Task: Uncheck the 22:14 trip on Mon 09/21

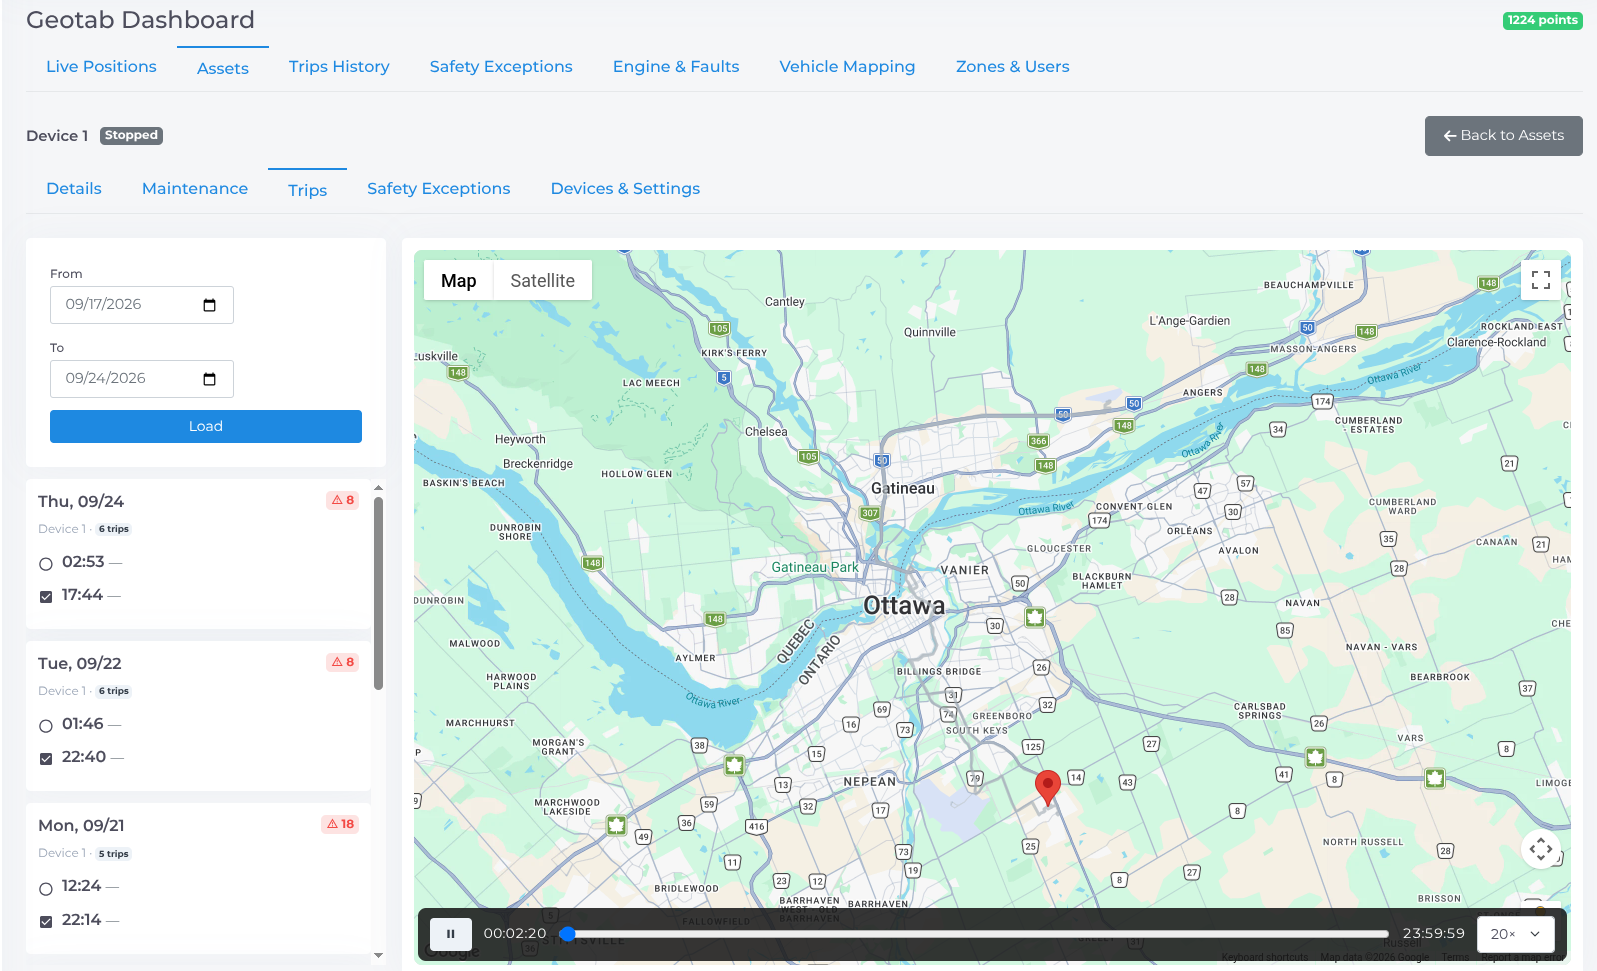Action: [x=45, y=922]
